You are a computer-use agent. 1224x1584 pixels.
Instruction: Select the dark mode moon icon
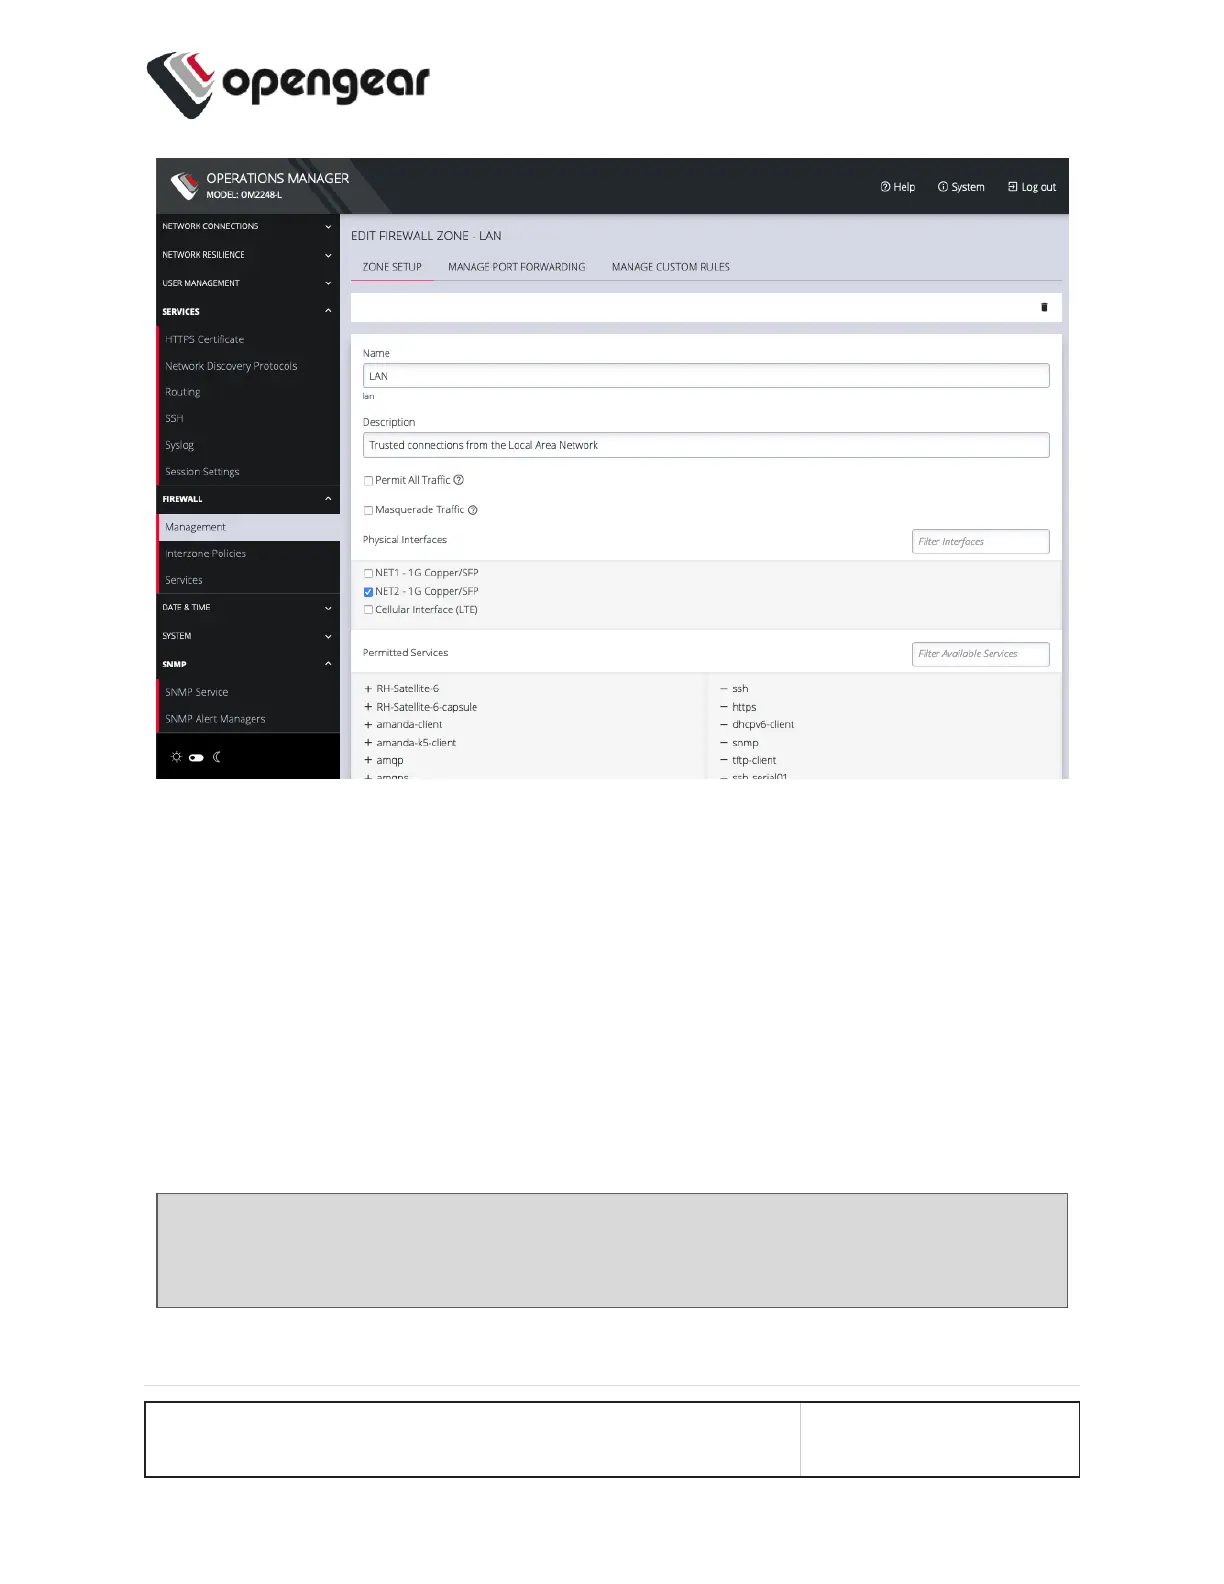[217, 757]
